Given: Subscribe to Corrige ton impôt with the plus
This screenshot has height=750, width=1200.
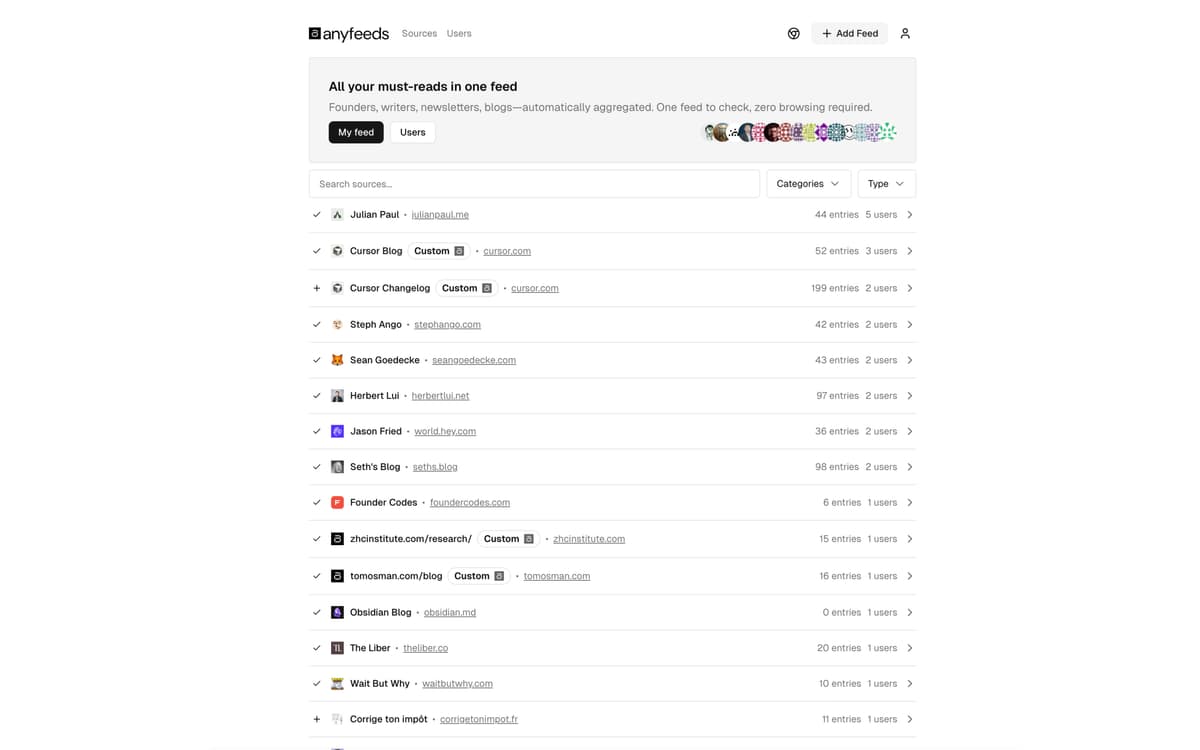Looking at the screenshot, I should (x=317, y=718).
